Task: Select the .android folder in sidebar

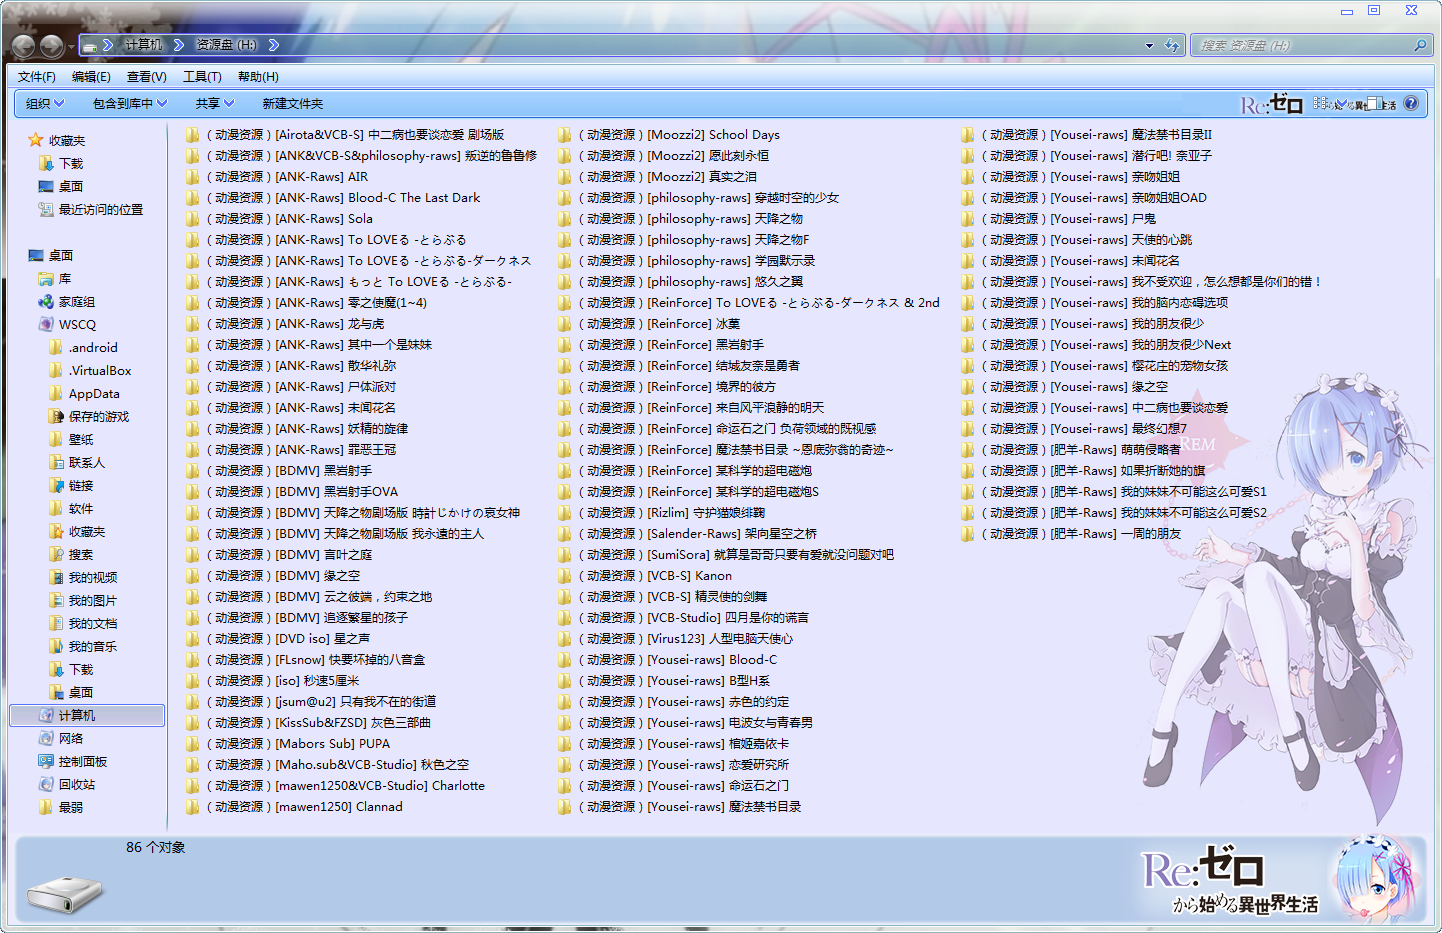Action: point(84,348)
